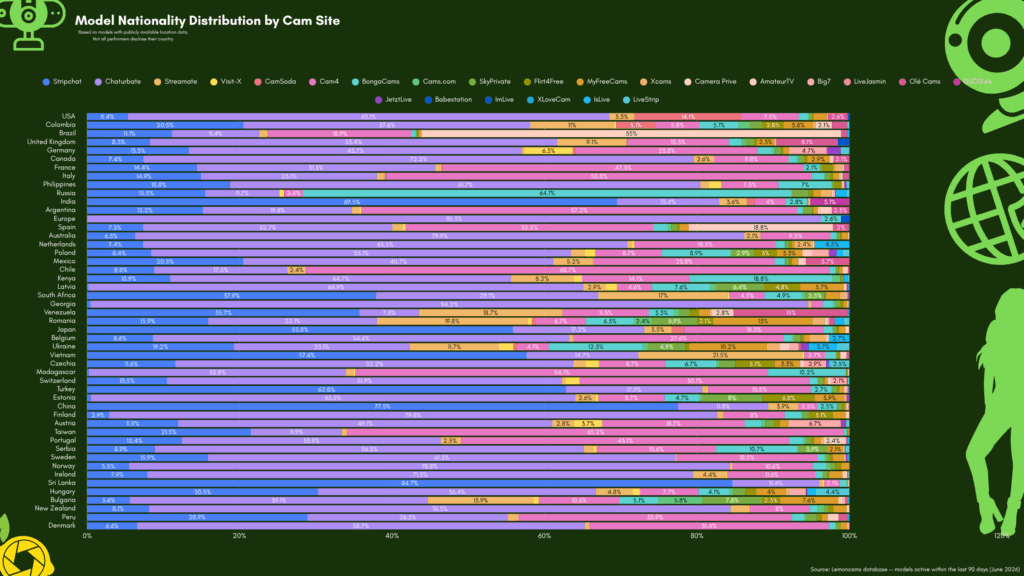Click the 'Argentina' row label
This screenshot has height=576, width=1024.
point(60,210)
